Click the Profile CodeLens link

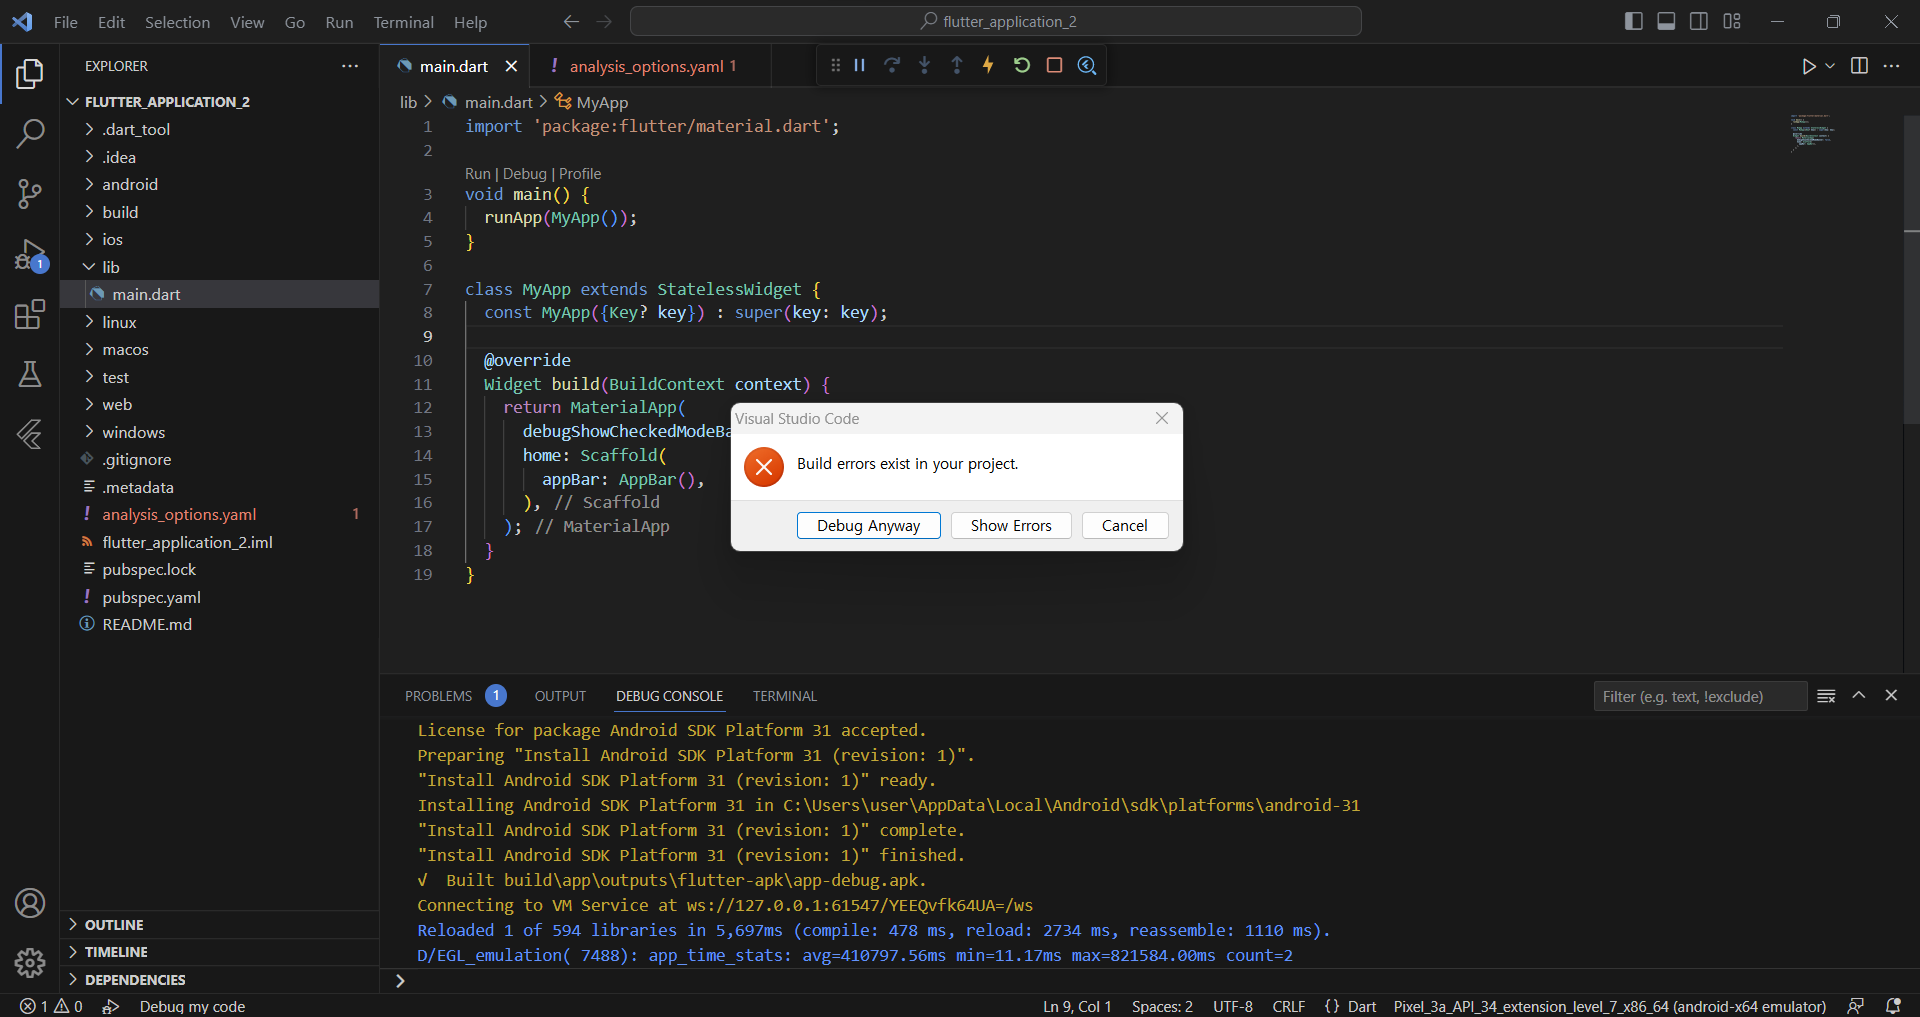pos(580,174)
